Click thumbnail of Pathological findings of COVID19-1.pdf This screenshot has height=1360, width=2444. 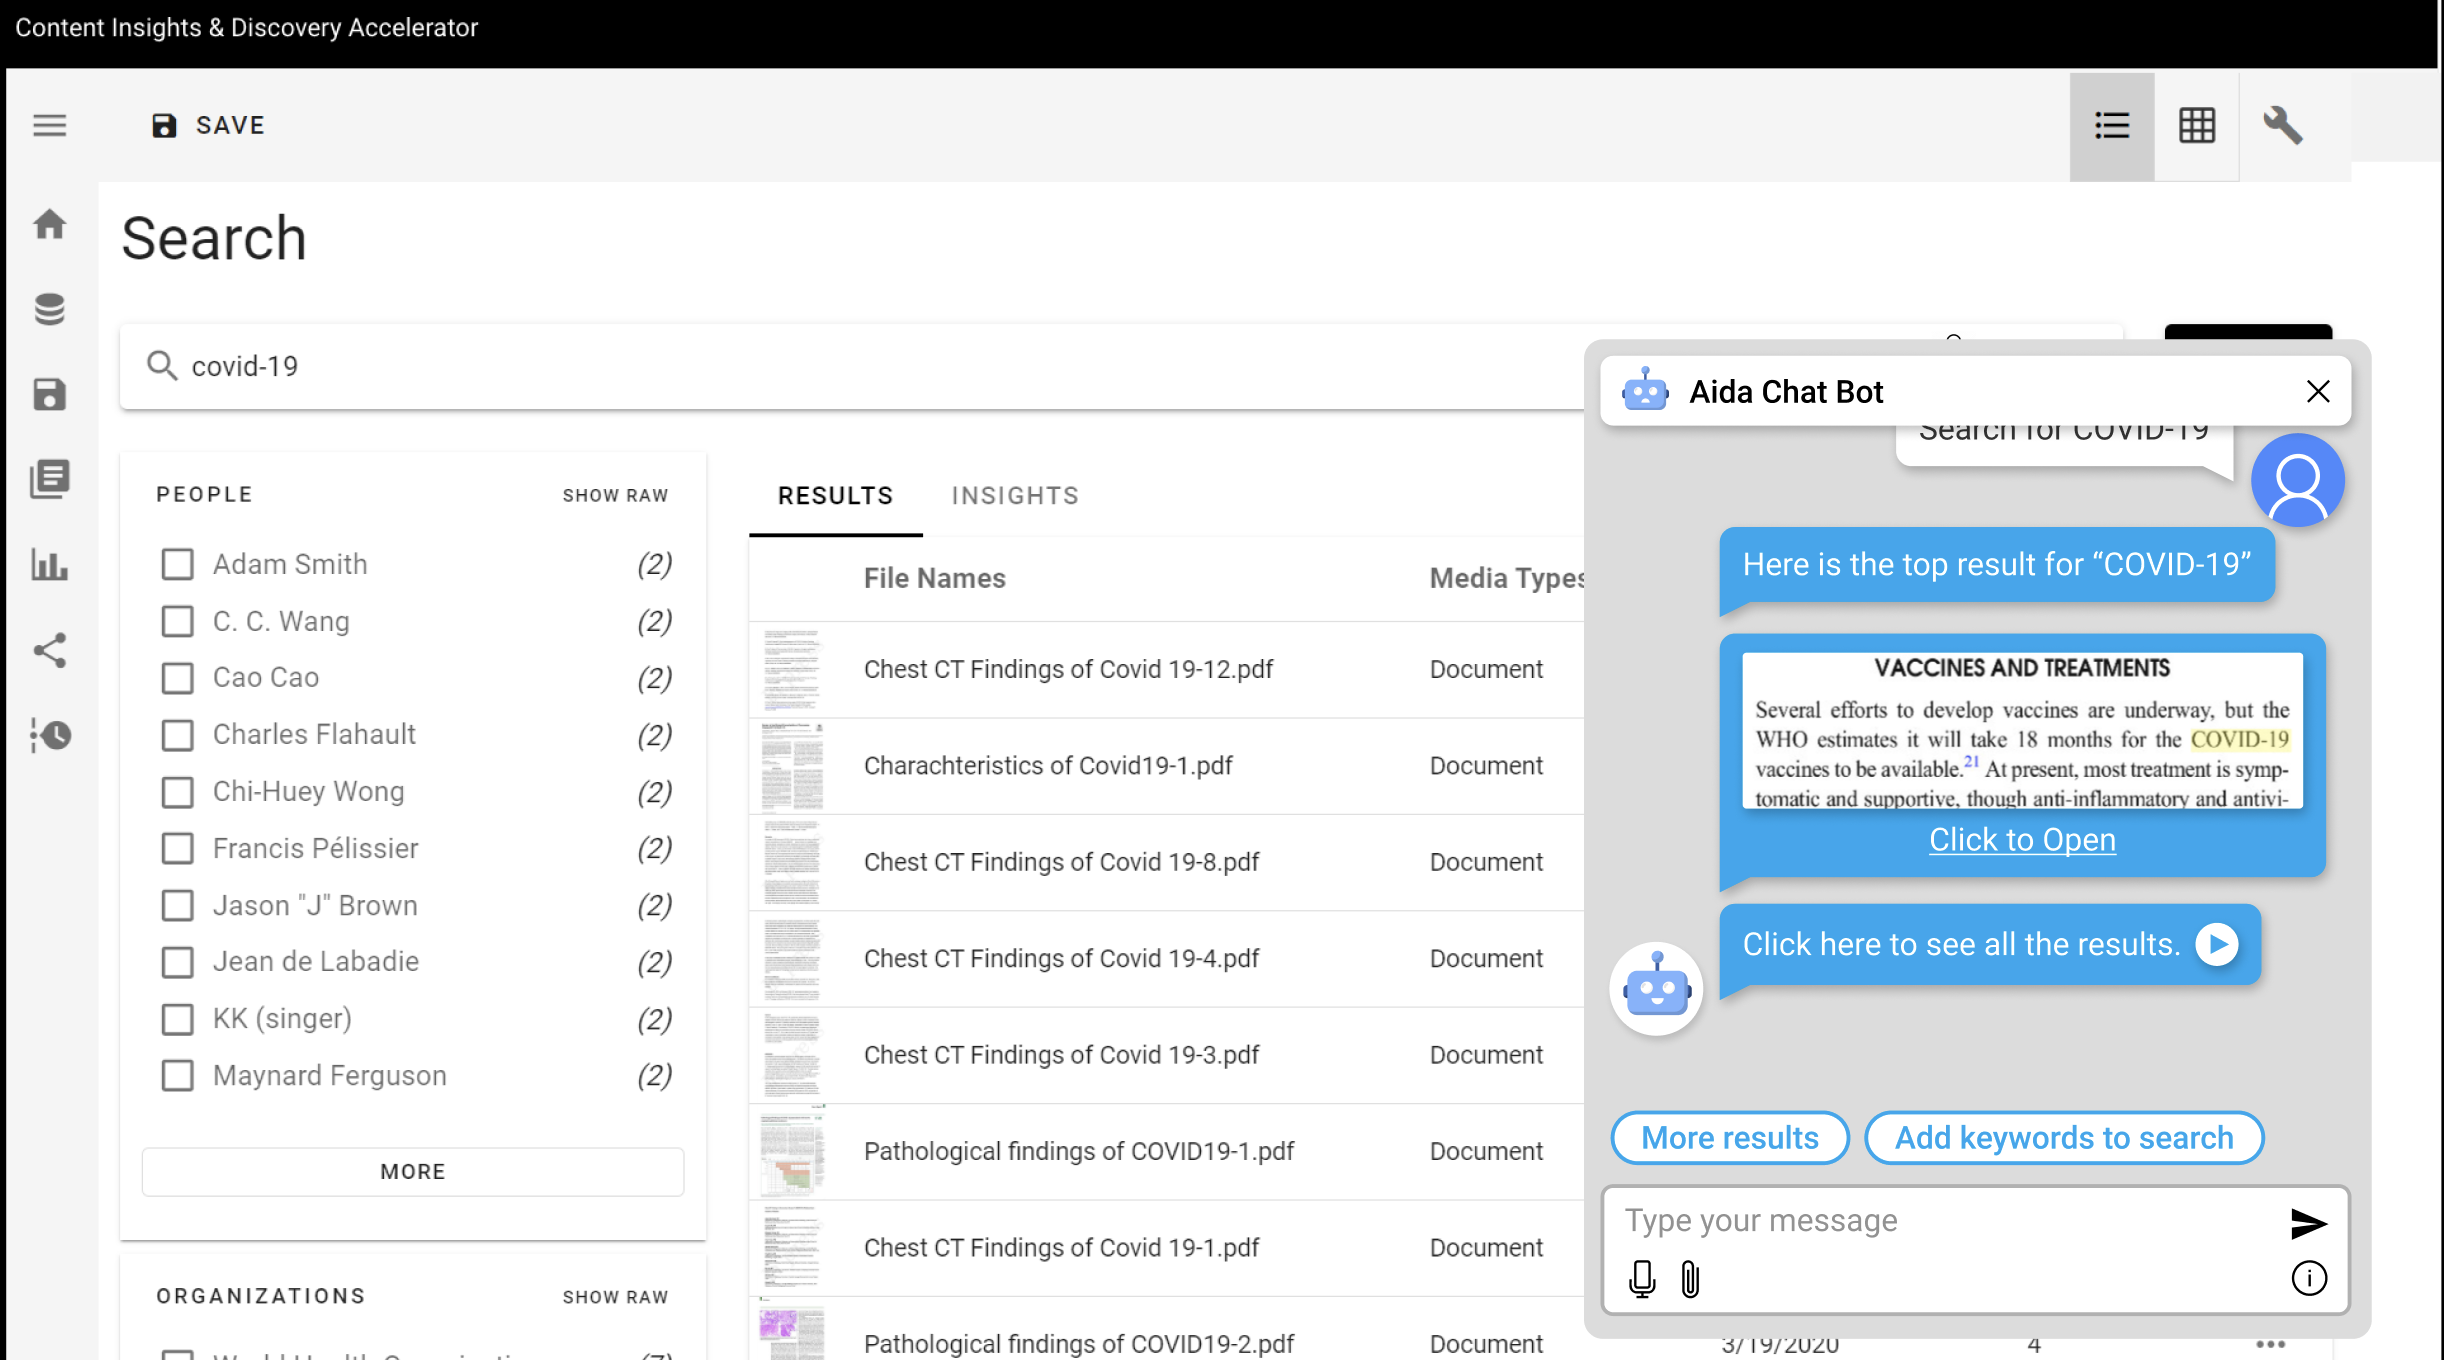coord(792,1152)
